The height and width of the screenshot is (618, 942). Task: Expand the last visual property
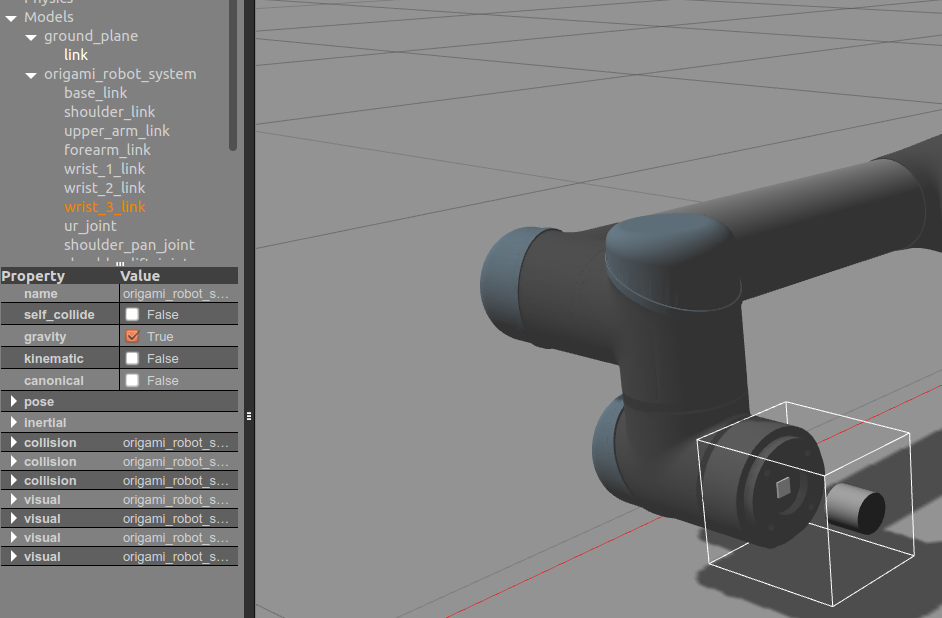pos(11,556)
